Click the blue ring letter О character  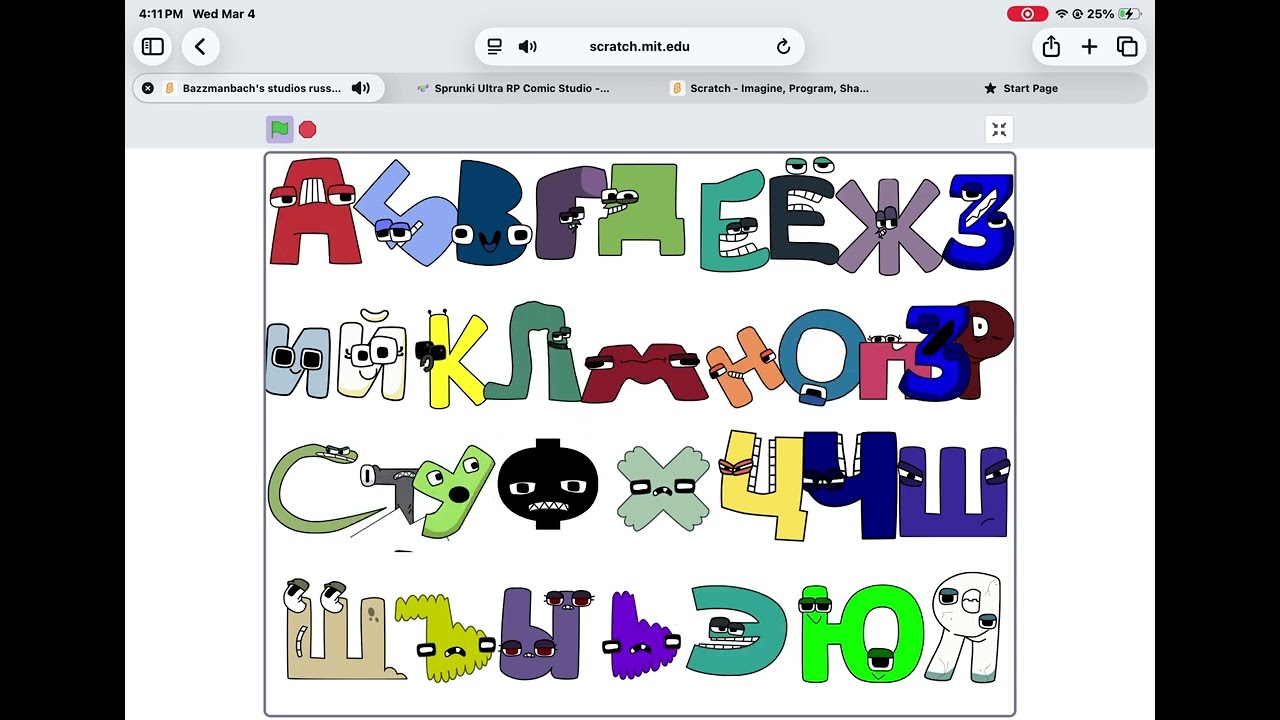822,355
